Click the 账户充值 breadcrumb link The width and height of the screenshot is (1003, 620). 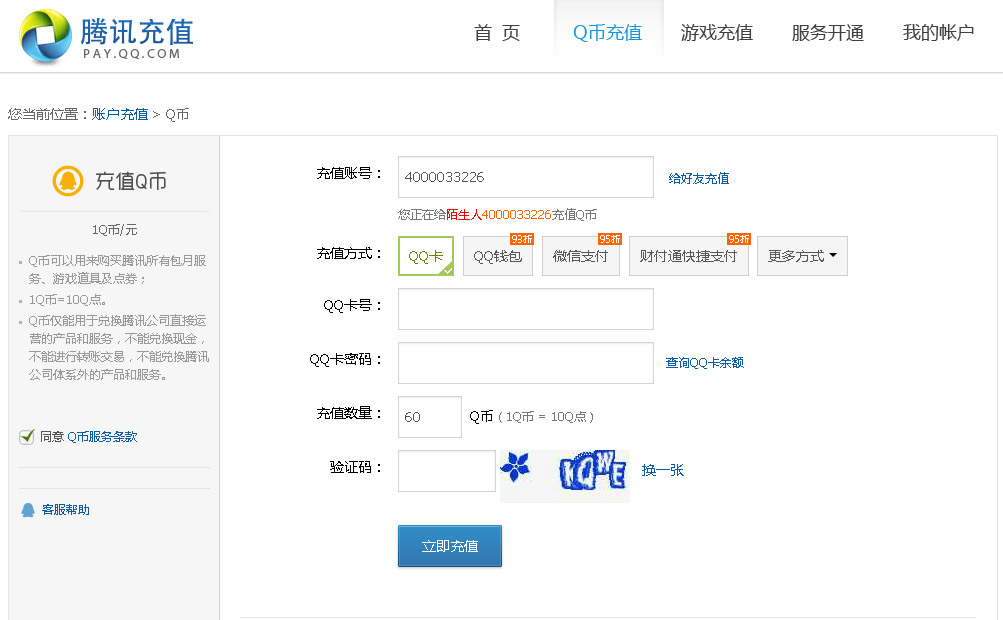(x=120, y=115)
